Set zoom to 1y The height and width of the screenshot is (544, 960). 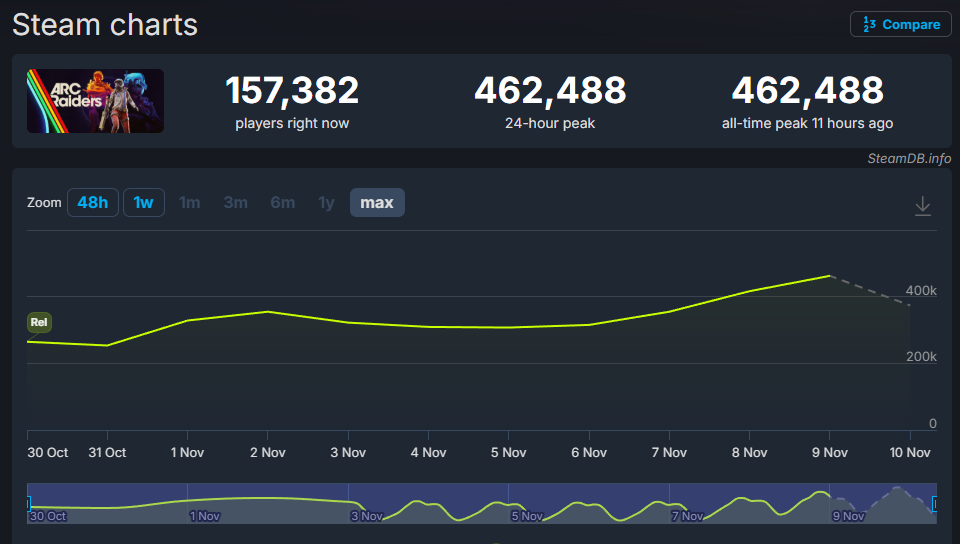pyautogui.click(x=326, y=203)
